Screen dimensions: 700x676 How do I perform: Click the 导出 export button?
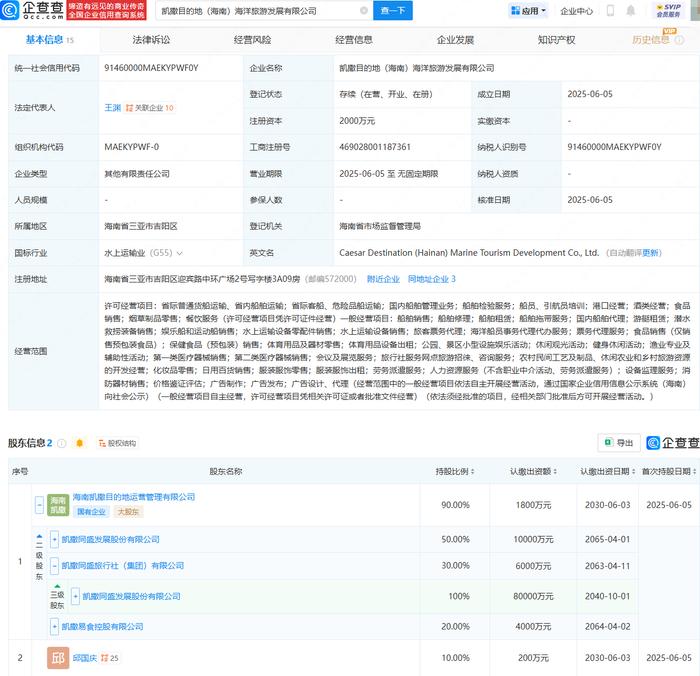(619, 442)
